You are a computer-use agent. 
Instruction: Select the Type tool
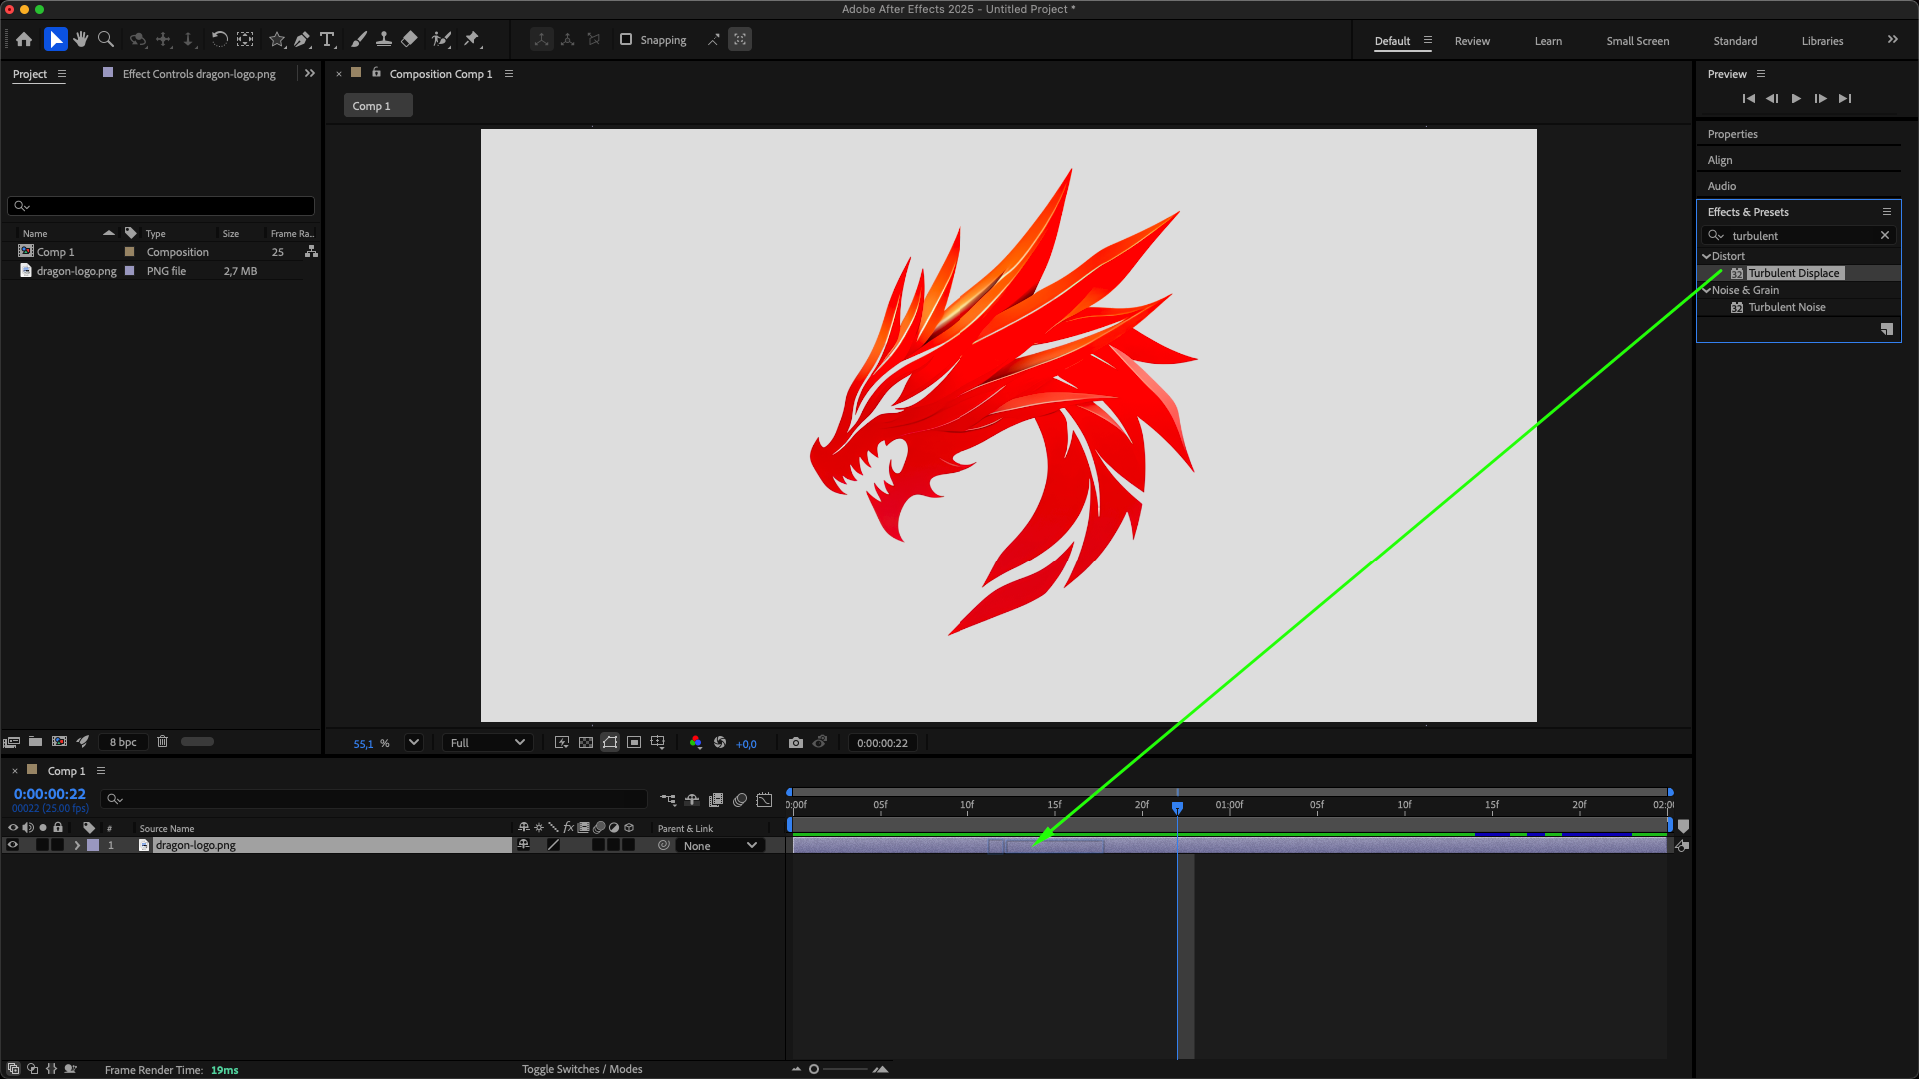pos(327,39)
